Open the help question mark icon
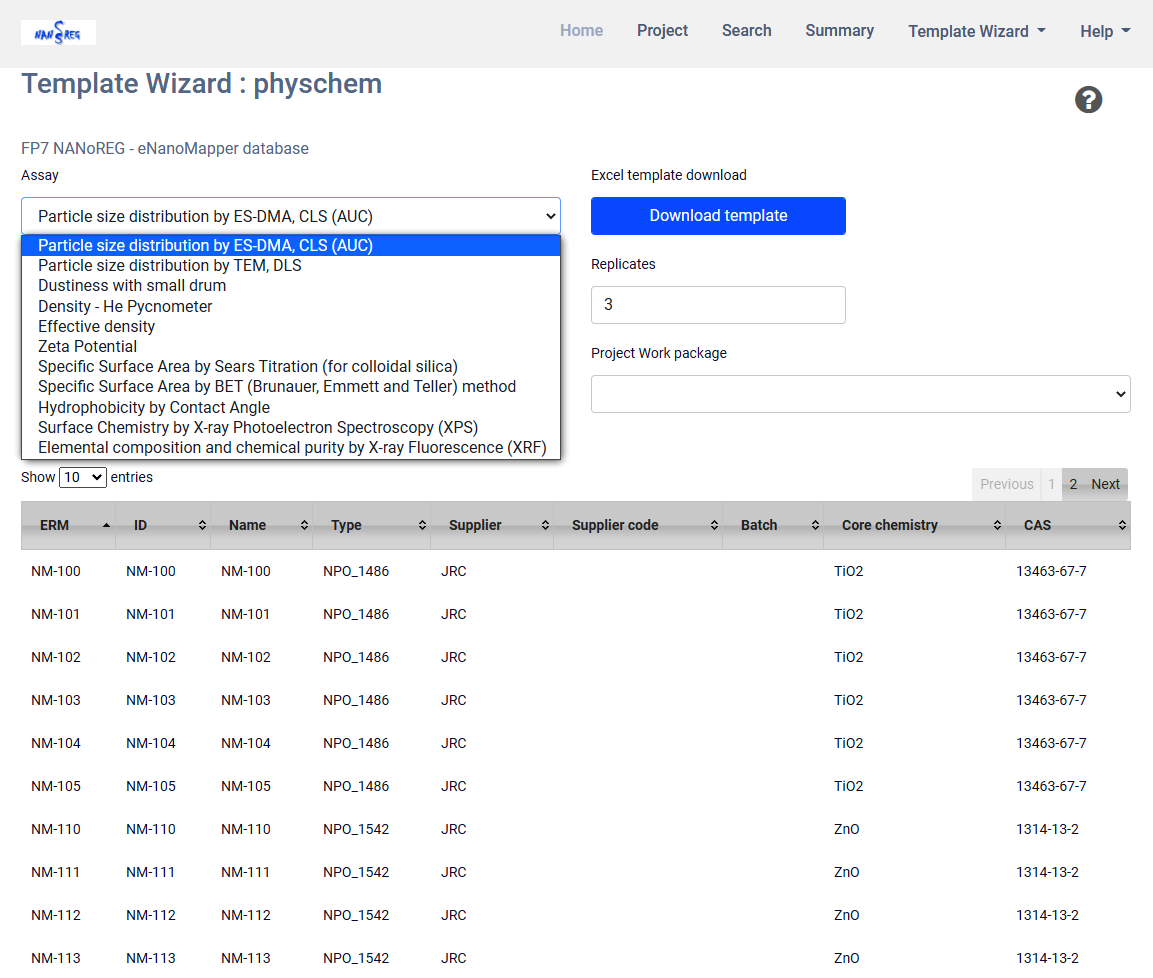1153x978 pixels. [x=1088, y=100]
